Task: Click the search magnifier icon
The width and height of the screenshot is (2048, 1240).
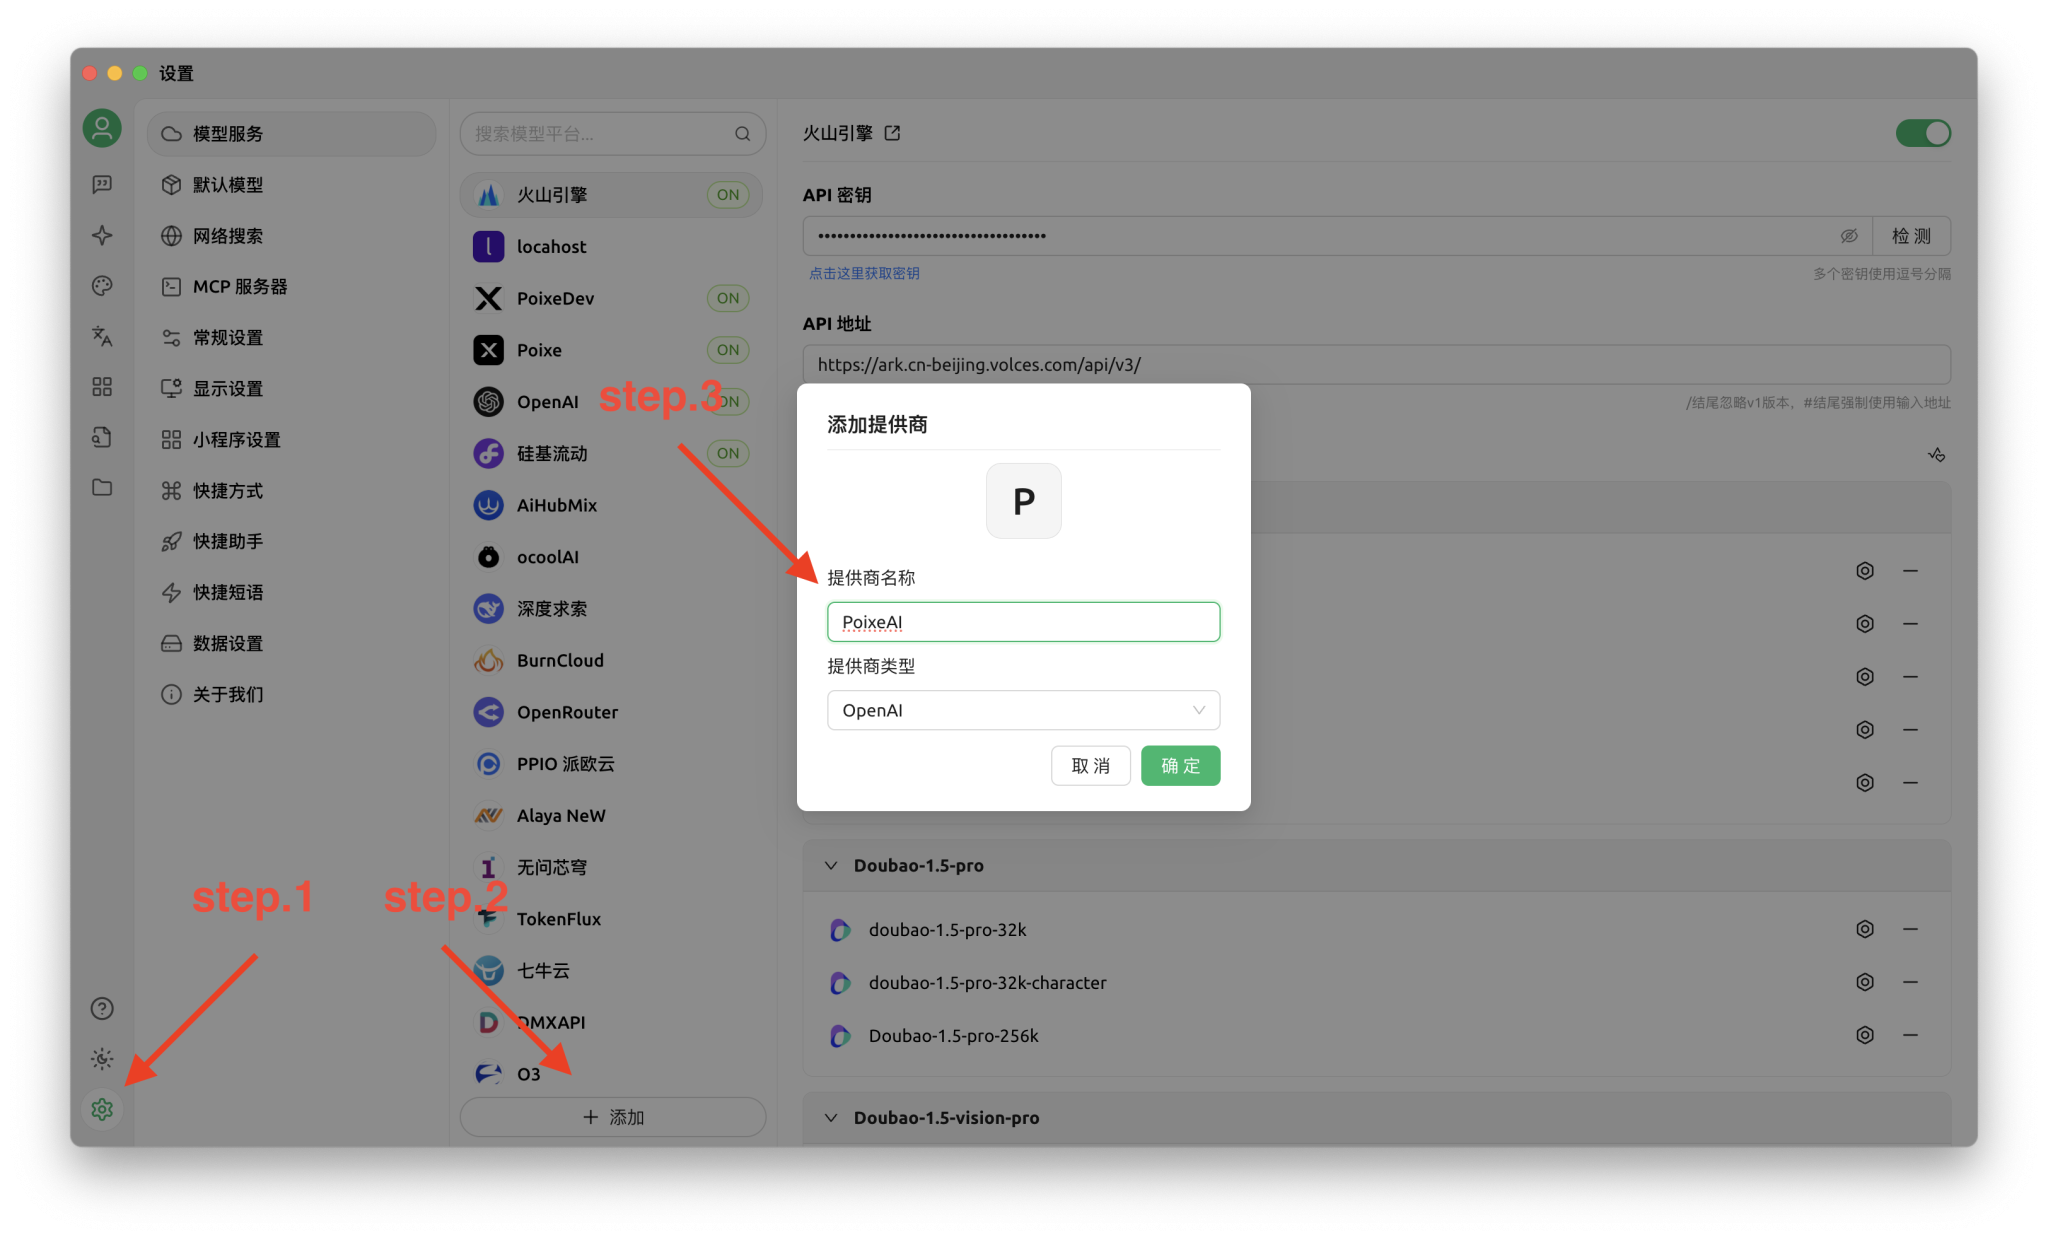Action: click(742, 134)
